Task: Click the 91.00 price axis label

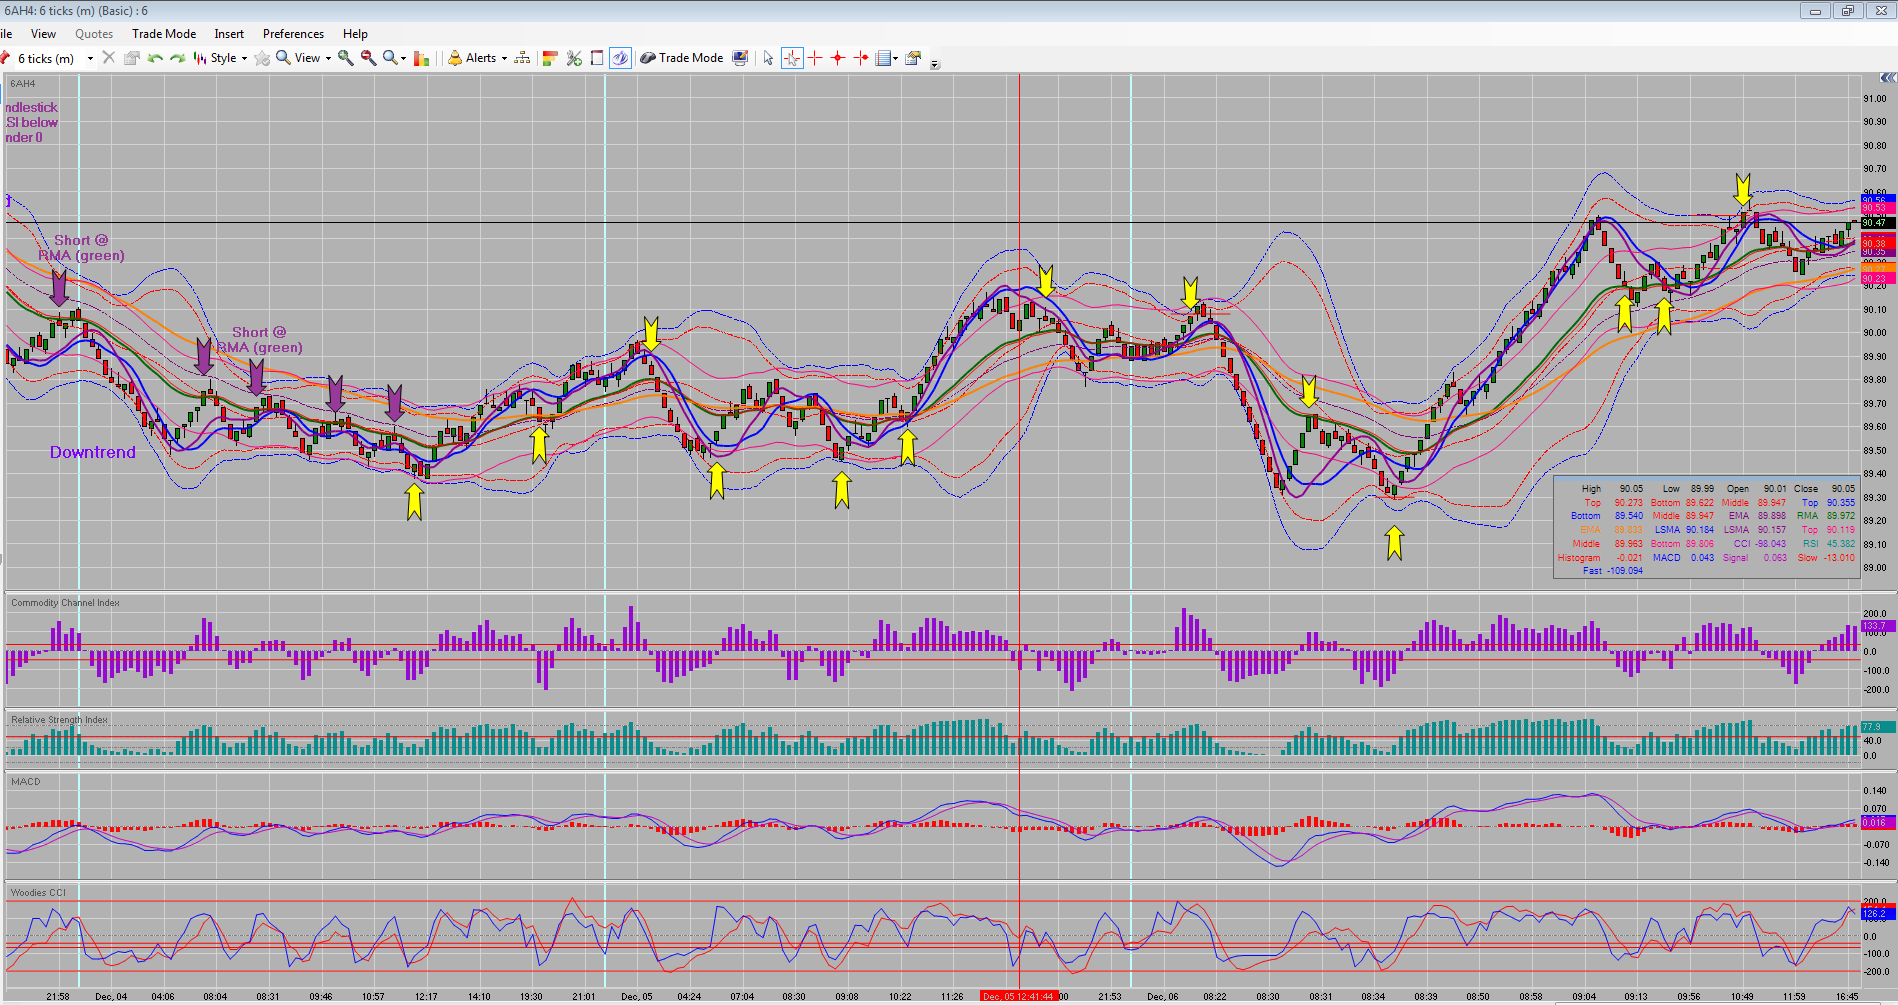Action: tap(1874, 99)
